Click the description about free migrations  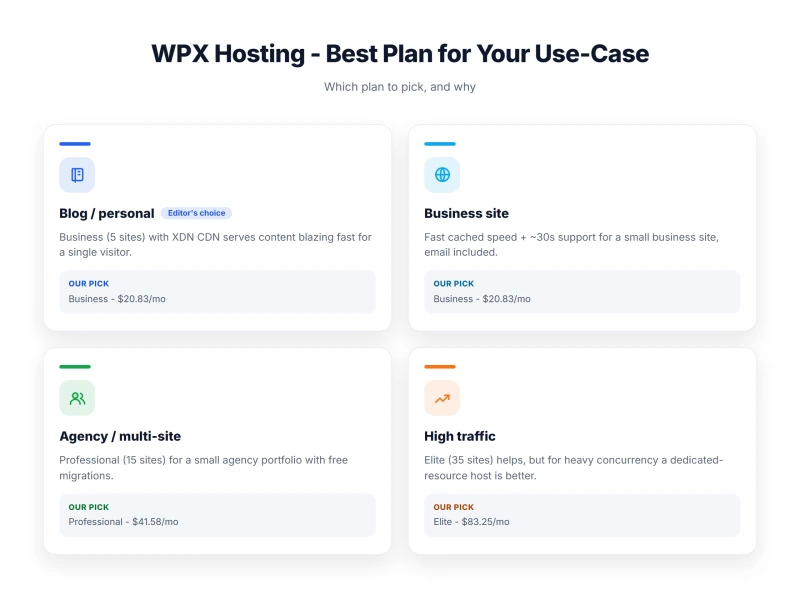click(x=204, y=467)
